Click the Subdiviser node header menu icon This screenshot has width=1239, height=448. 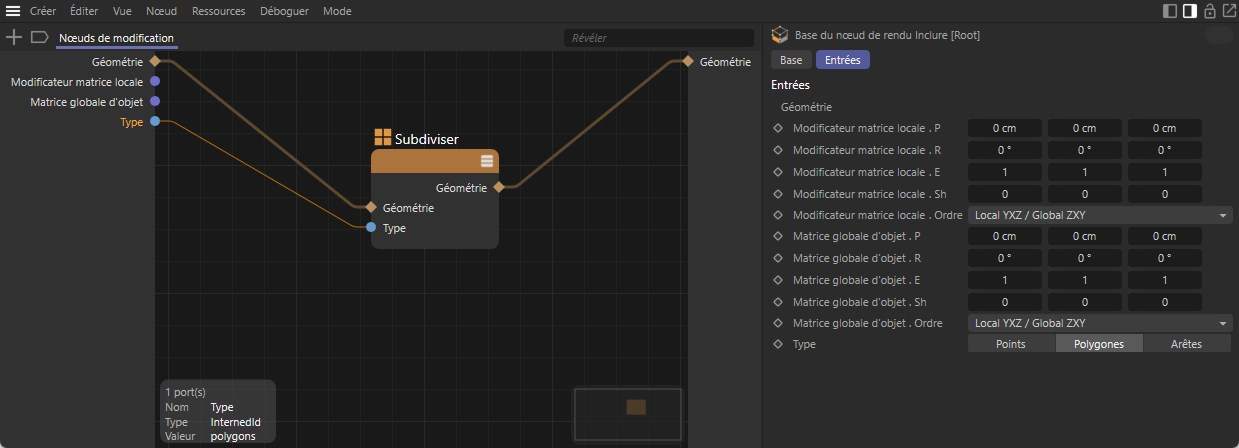pos(487,161)
